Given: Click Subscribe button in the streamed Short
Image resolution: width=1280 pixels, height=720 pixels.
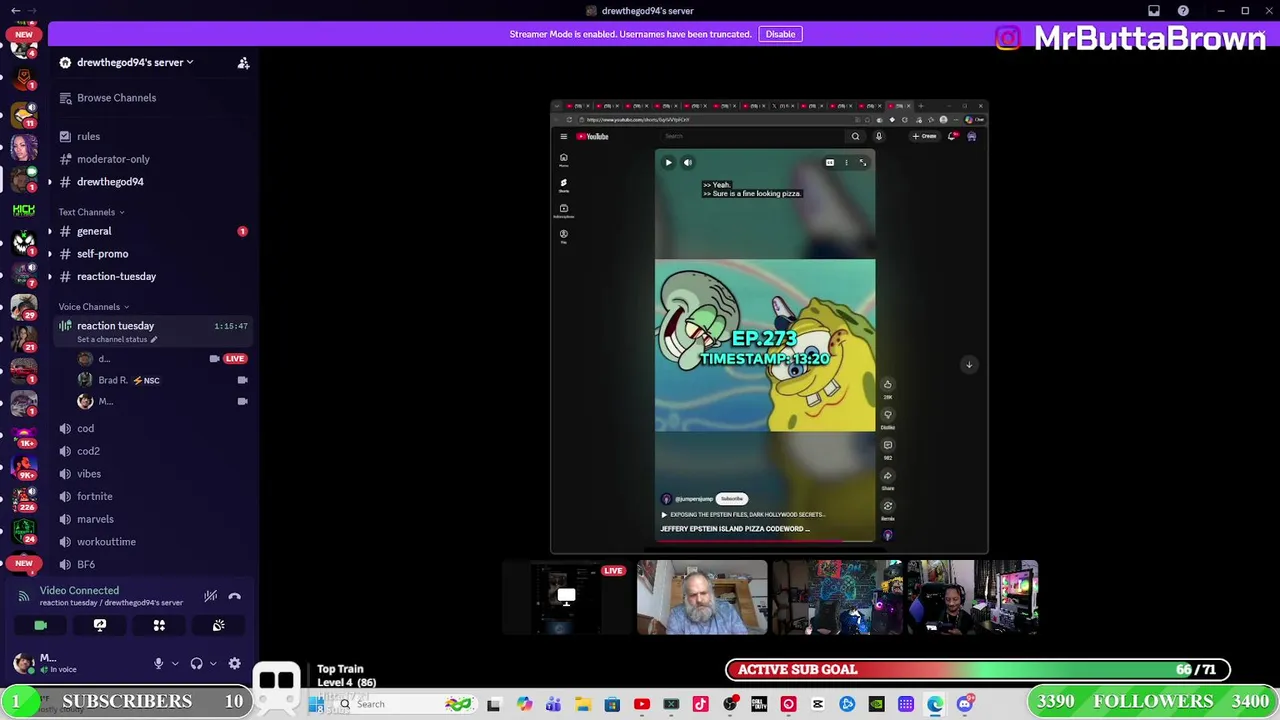Looking at the screenshot, I should [x=732, y=499].
